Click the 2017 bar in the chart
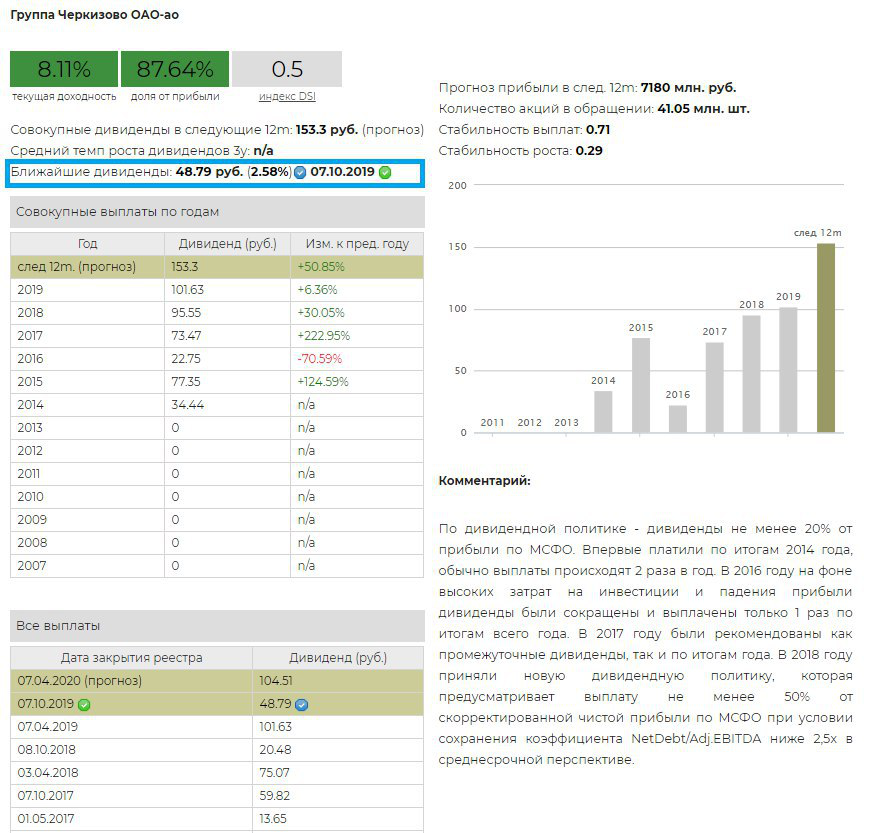This screenshot has width=869, height=833. click(714, 387)
